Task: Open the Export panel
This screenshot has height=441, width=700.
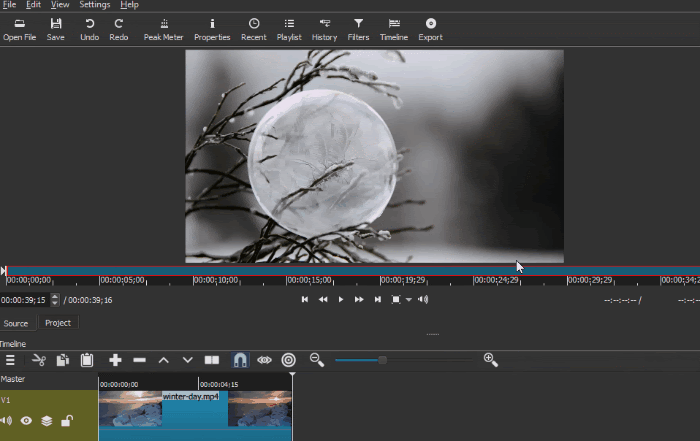Action: (430, 28)
